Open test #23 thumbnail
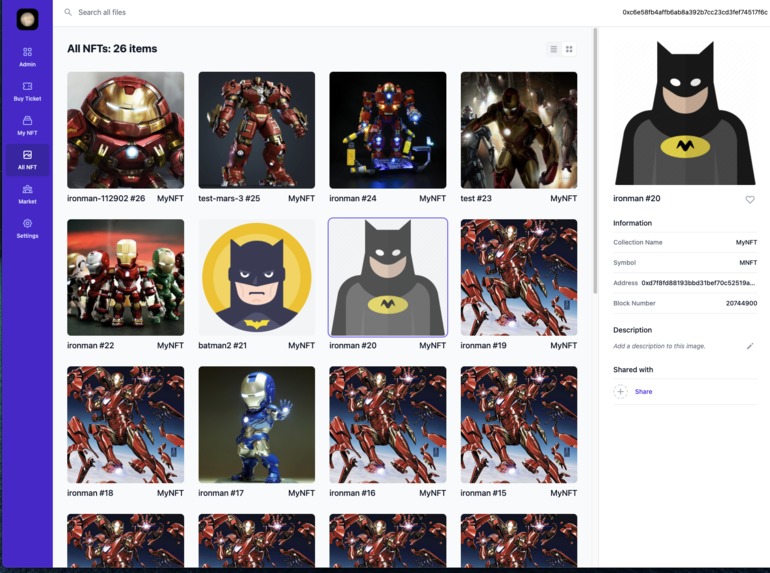Viewport: 770px width, 573px height. 519,130
